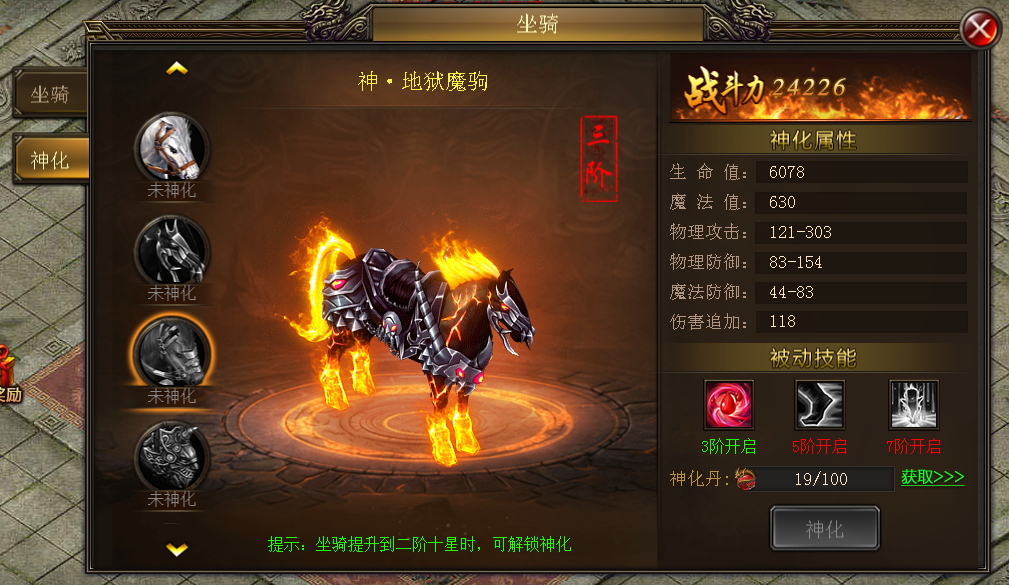Click the 神化 button
This screenshot has height=585, width=1009.
click(x=824, y=528)
